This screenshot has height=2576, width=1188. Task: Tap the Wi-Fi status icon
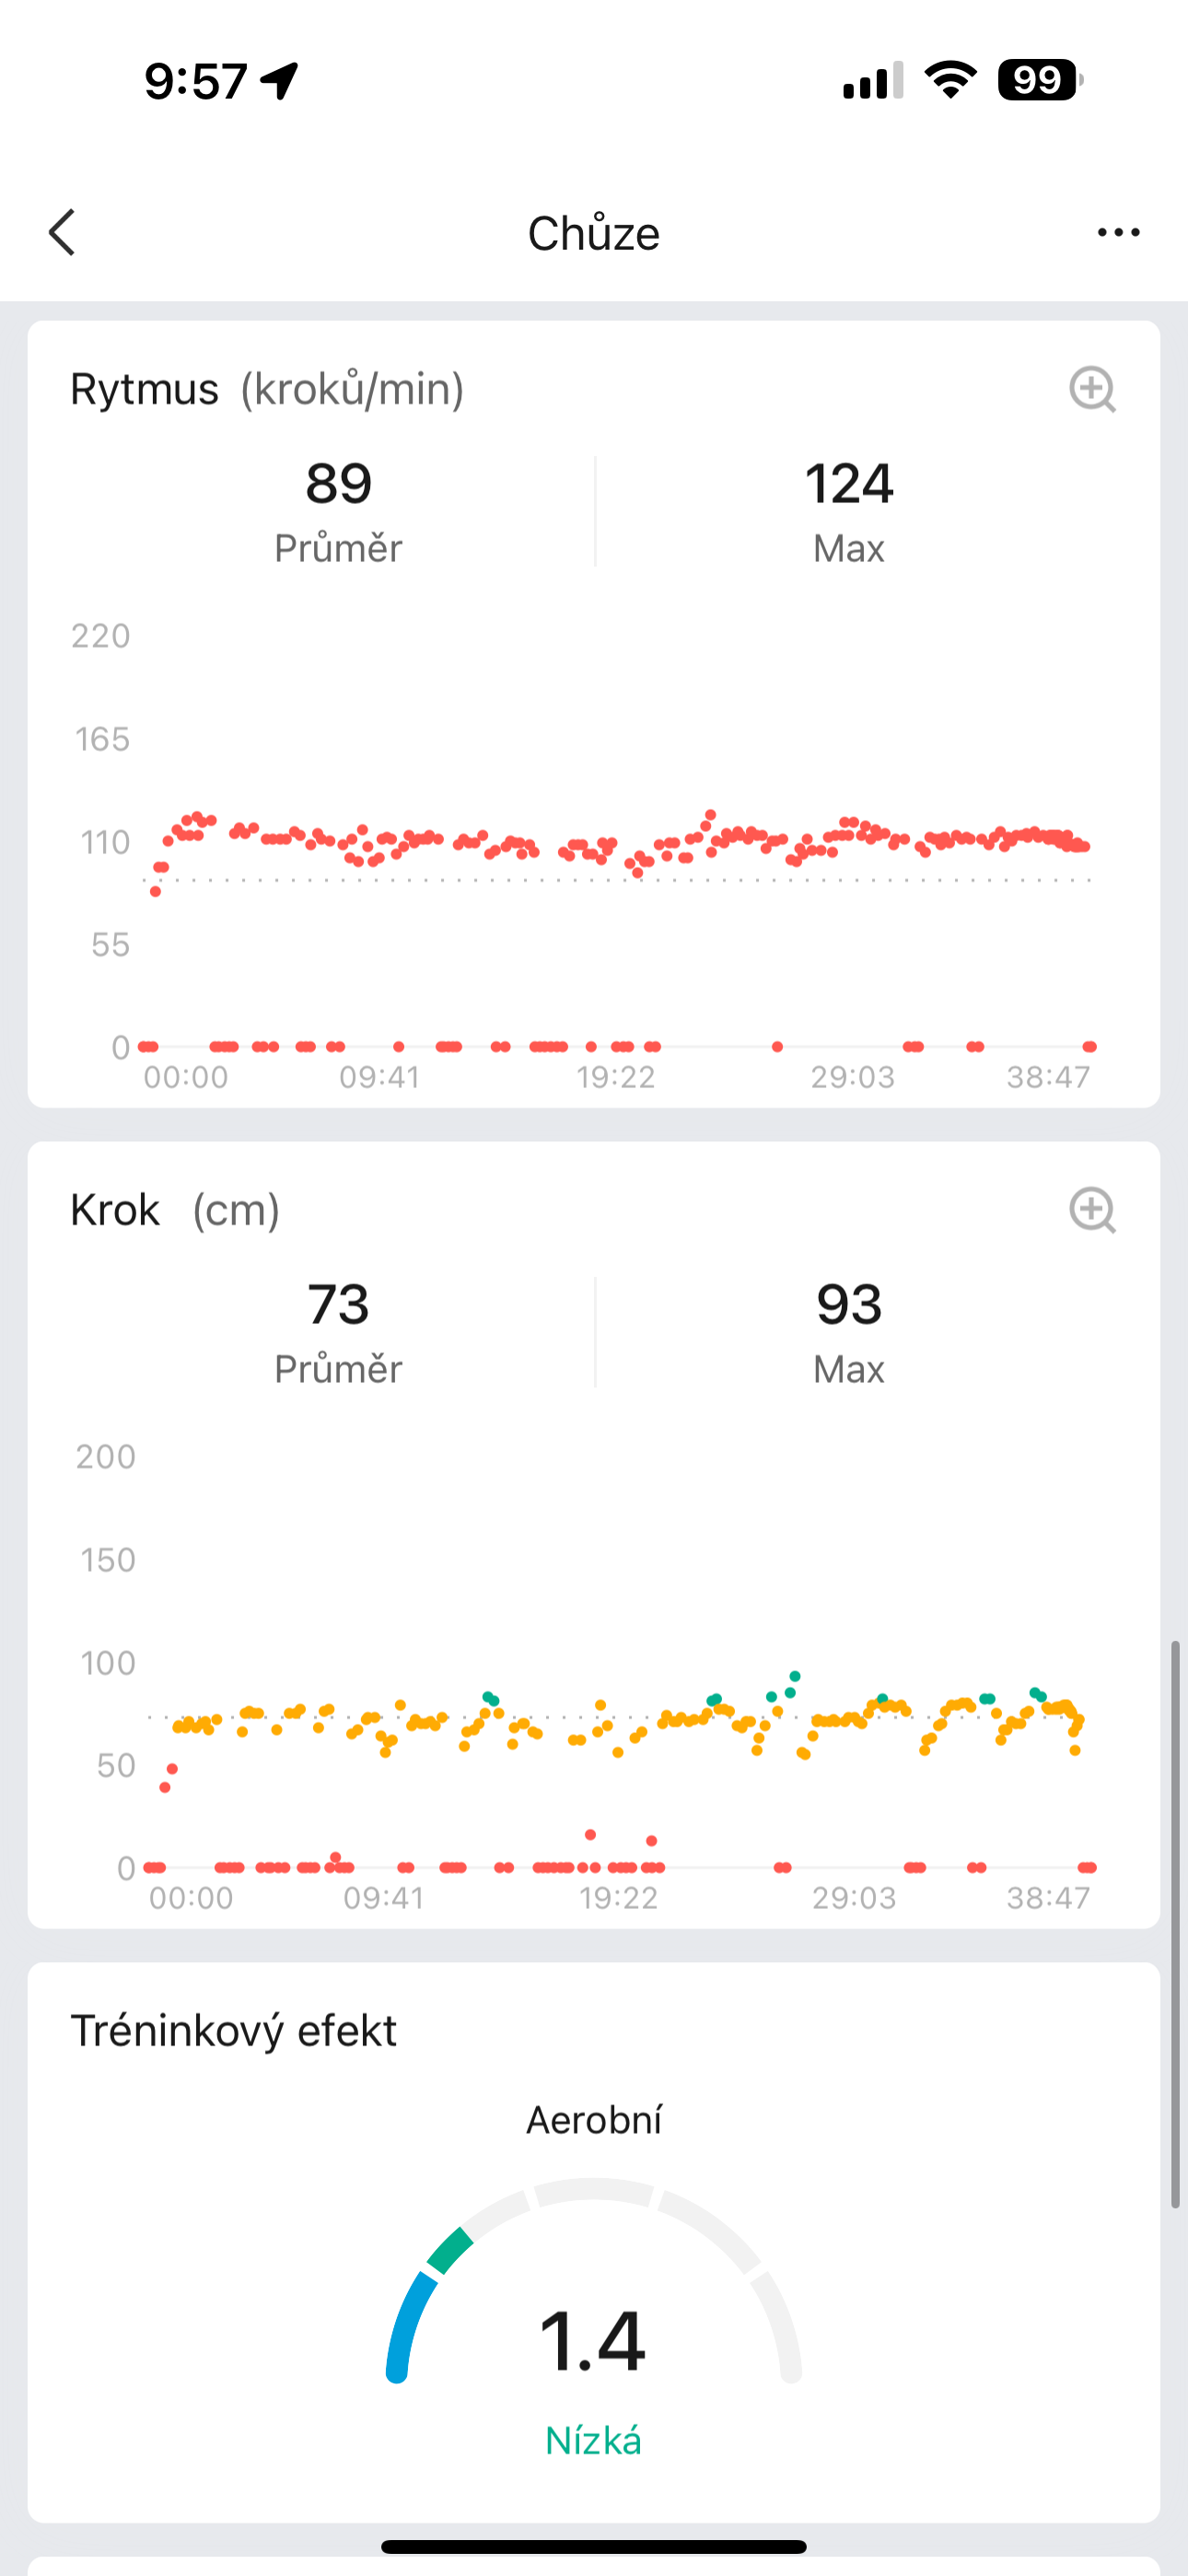[950, 80]
